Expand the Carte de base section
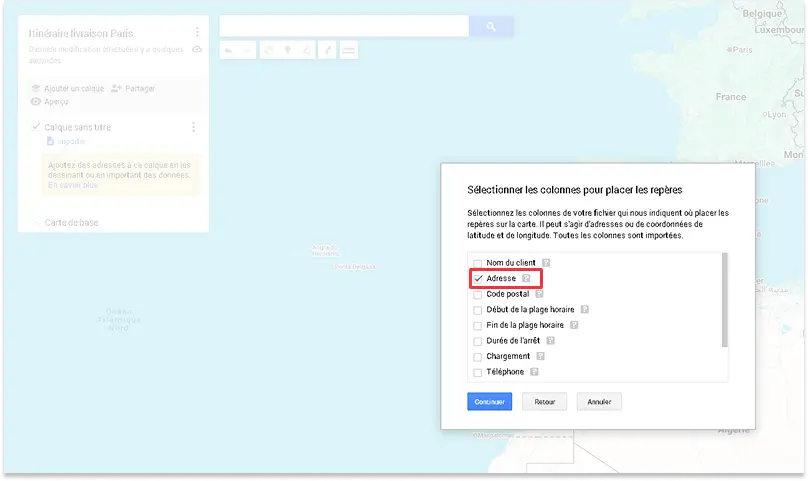808x481 pixels. pyautogui.click(x=36, y=223)
